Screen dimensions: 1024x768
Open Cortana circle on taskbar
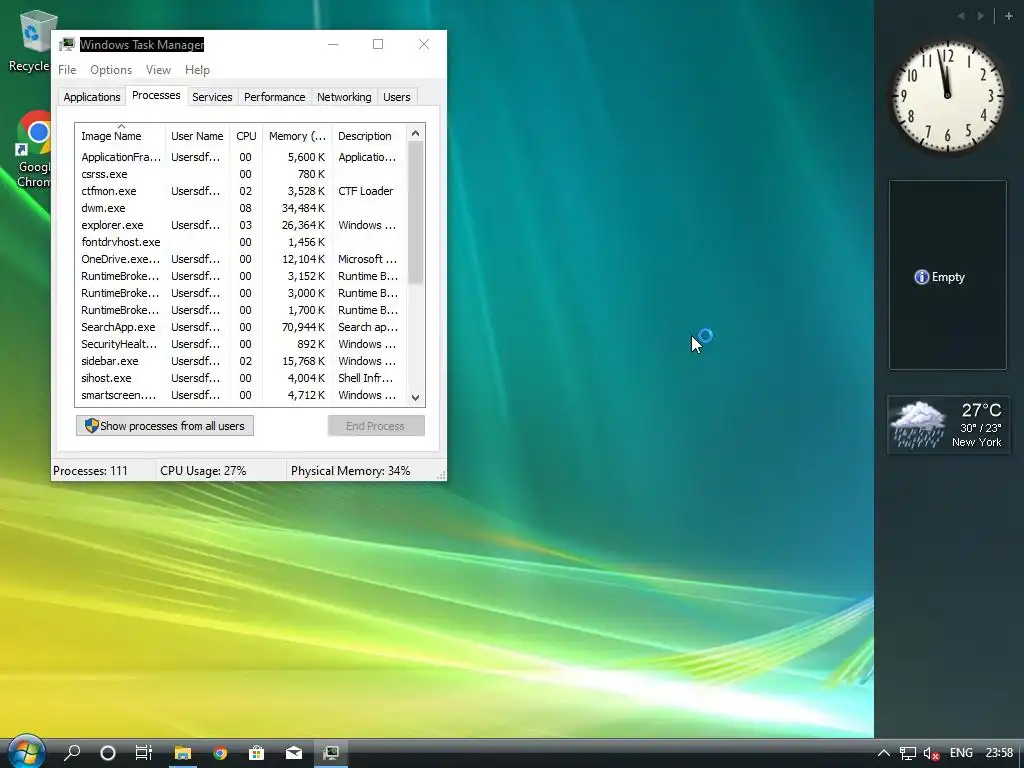108,753
